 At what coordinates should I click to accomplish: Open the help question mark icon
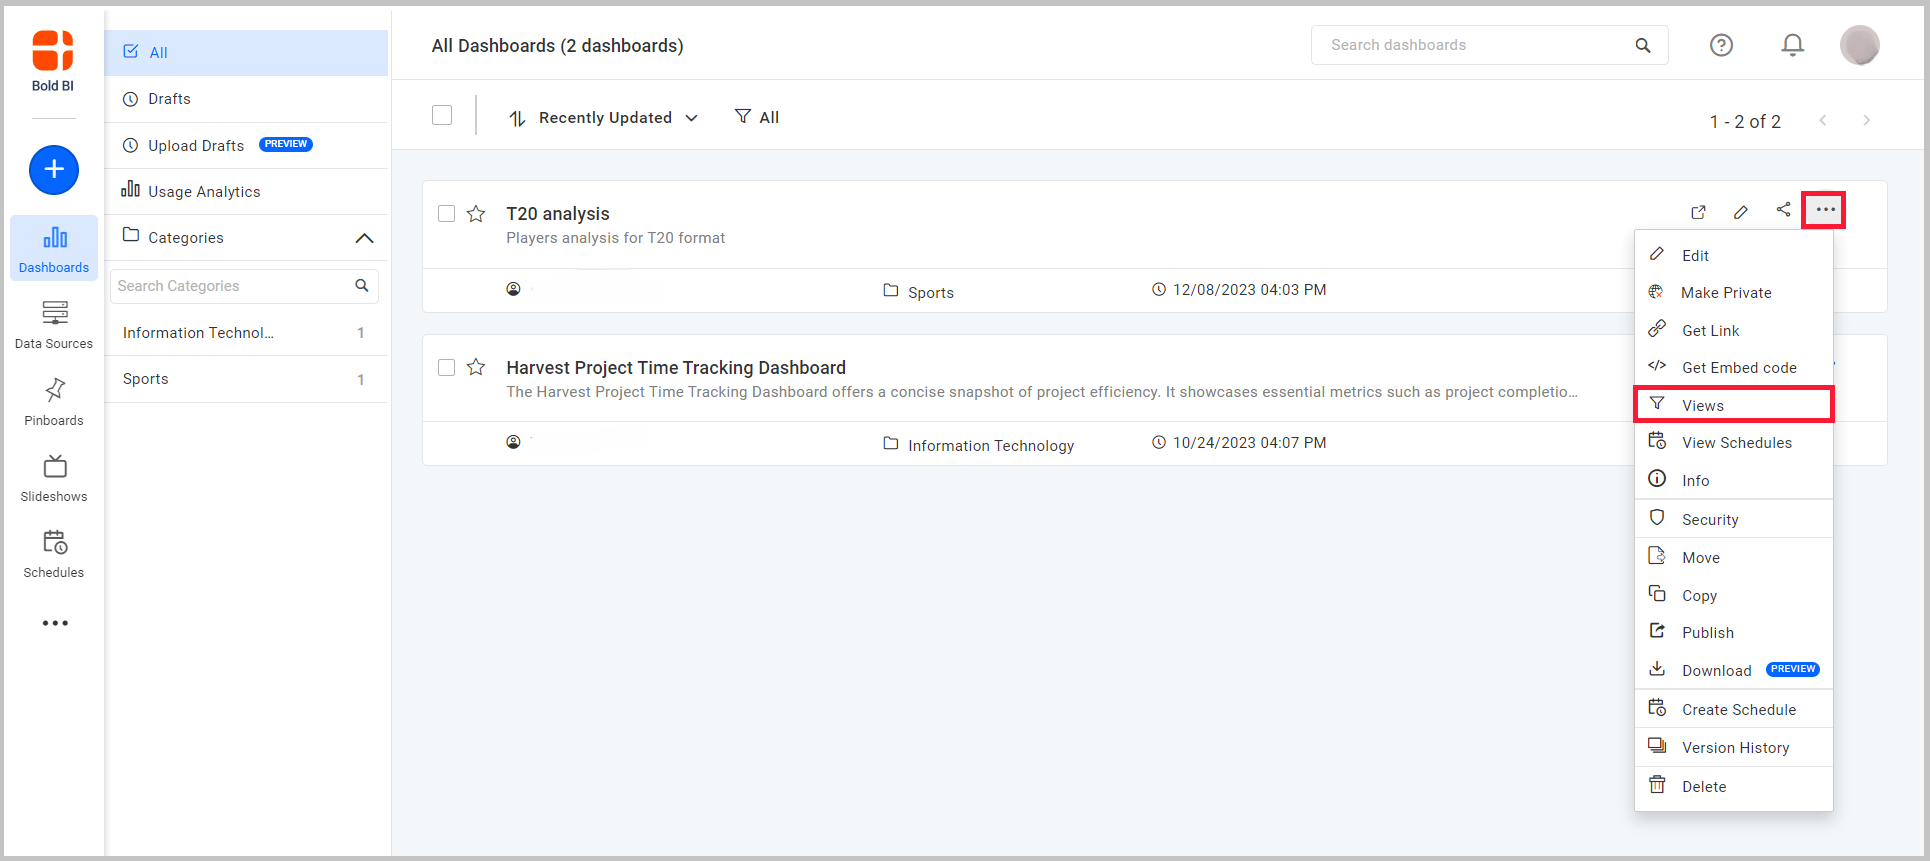click(1721, 45)
